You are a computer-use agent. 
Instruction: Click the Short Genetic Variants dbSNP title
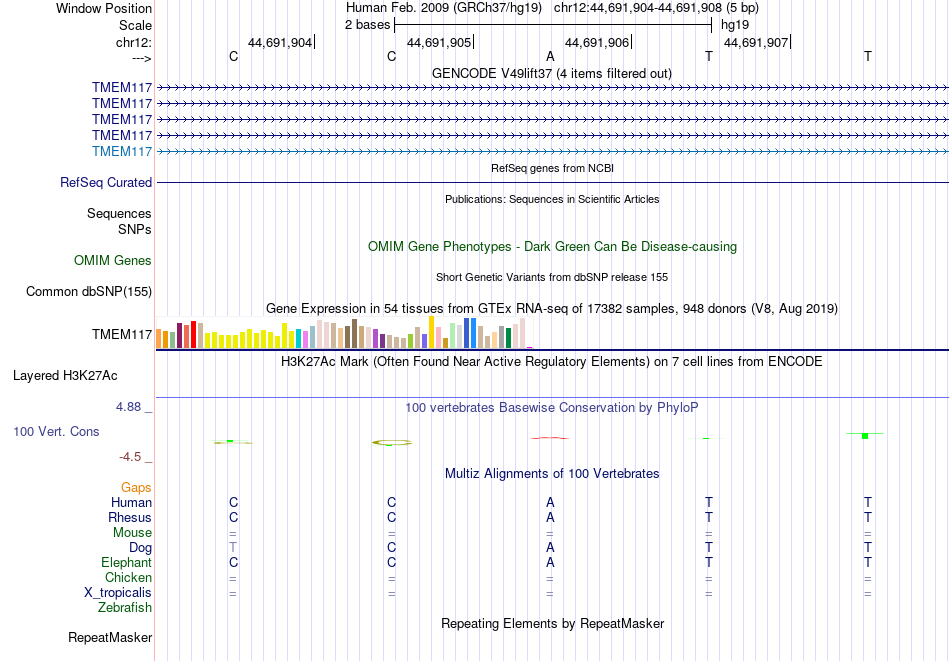tap(552, 277)
